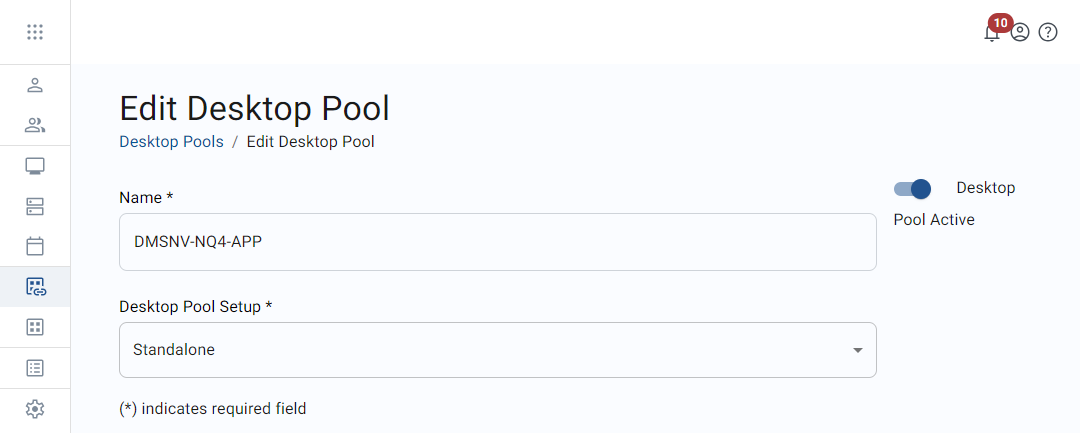
Task: Toggle the Desktop Pool Active switch
Action: (x=912, y=189)
